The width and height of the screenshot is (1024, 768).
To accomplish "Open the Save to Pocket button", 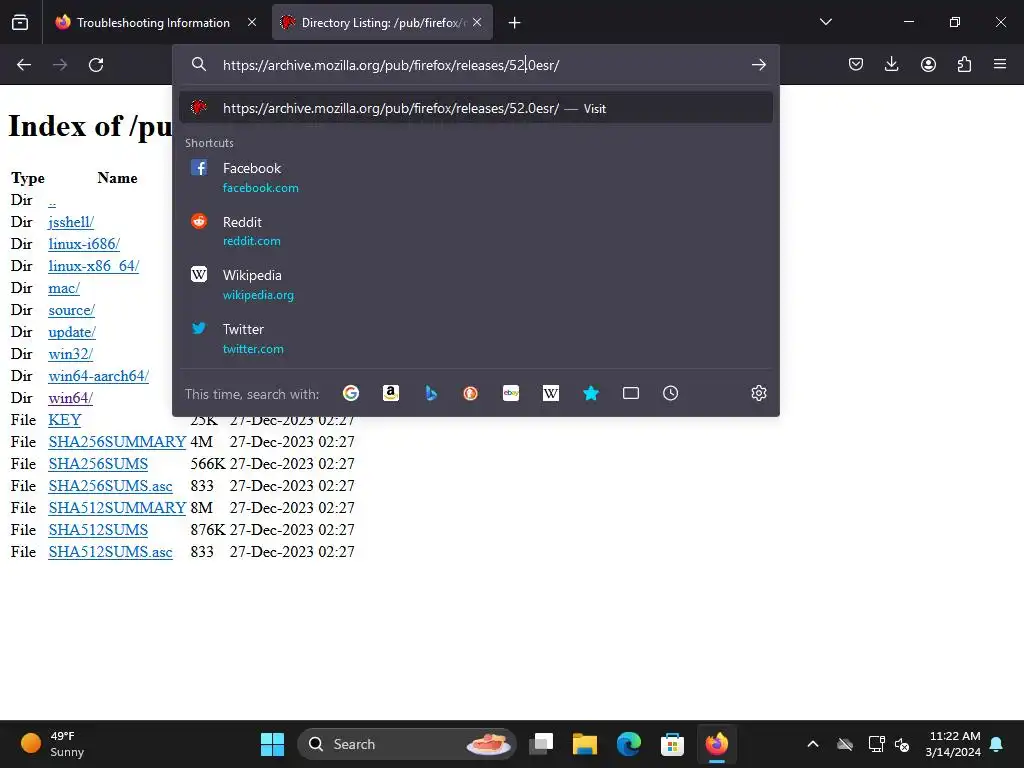I will pyautogui.click(x=856, y=64).
